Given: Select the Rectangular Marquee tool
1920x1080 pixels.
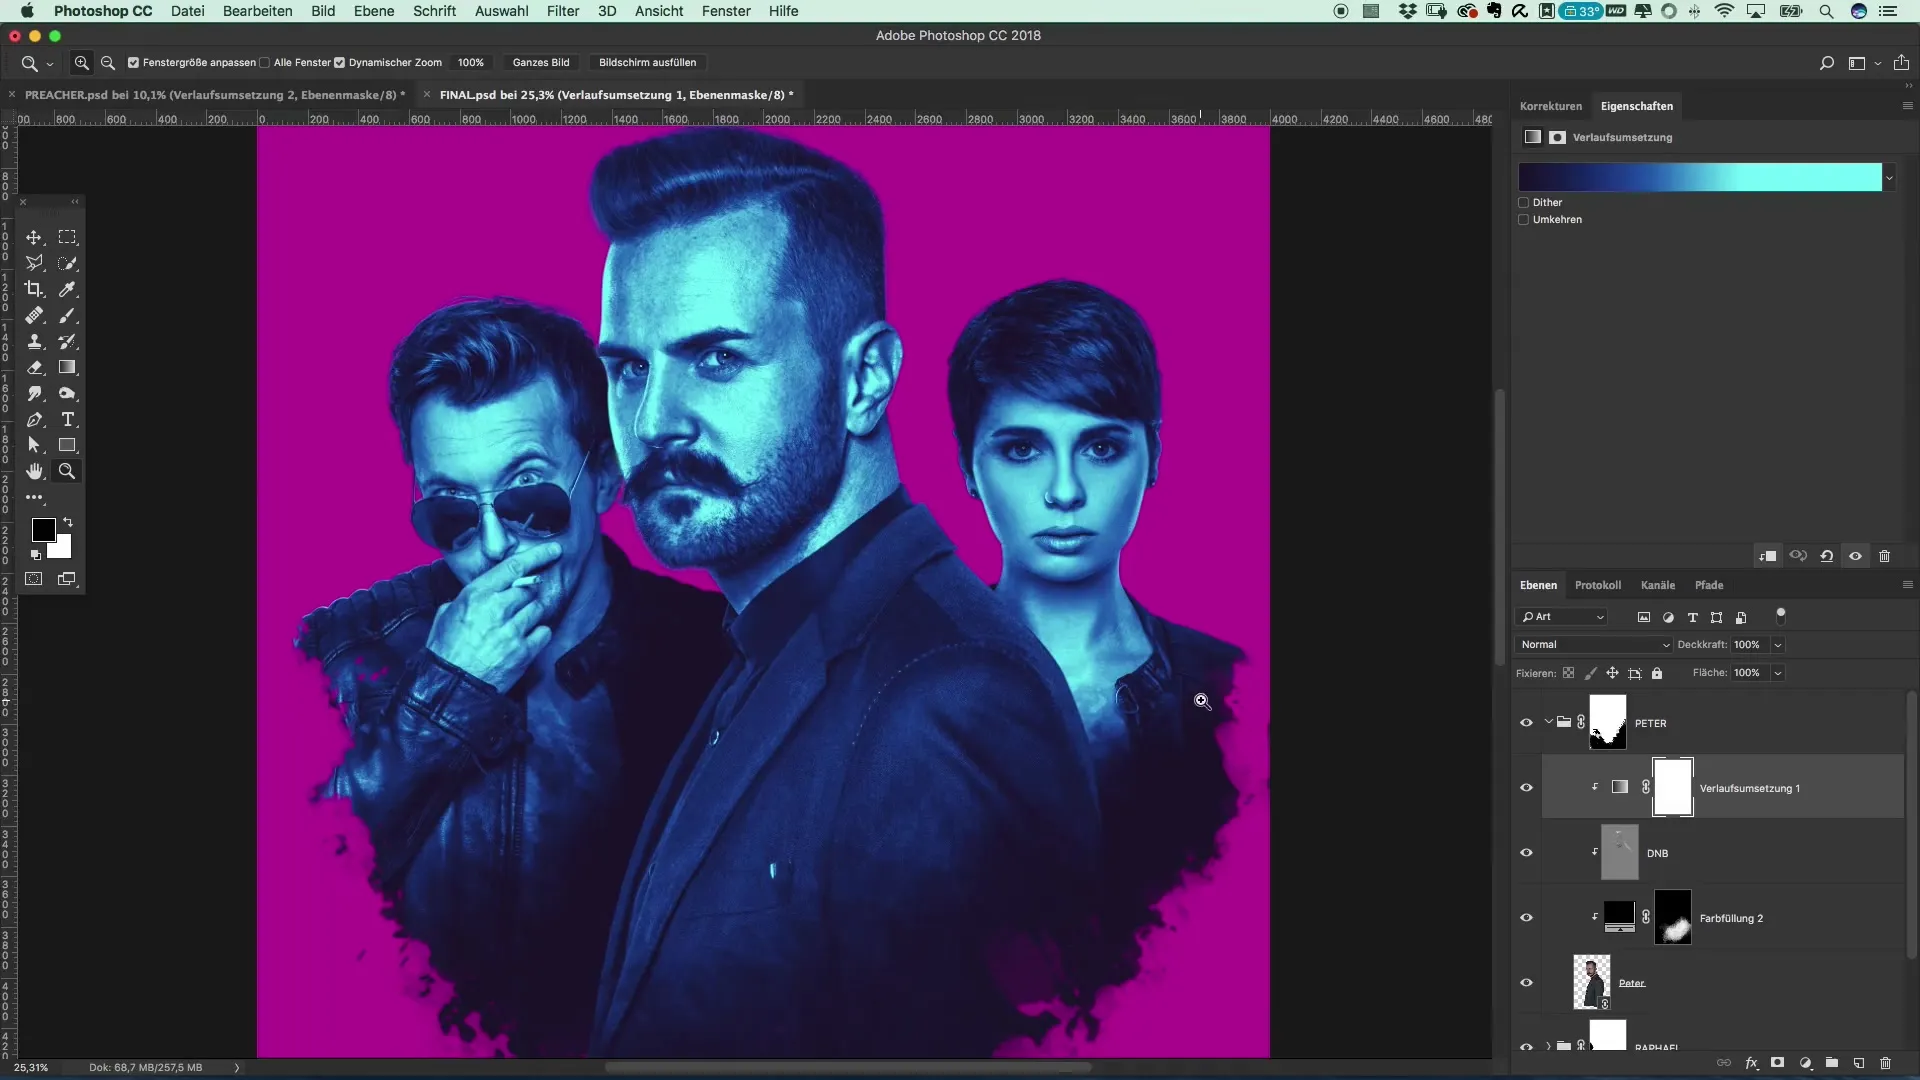Looking at the screenshot, I should tap(67, 237).
